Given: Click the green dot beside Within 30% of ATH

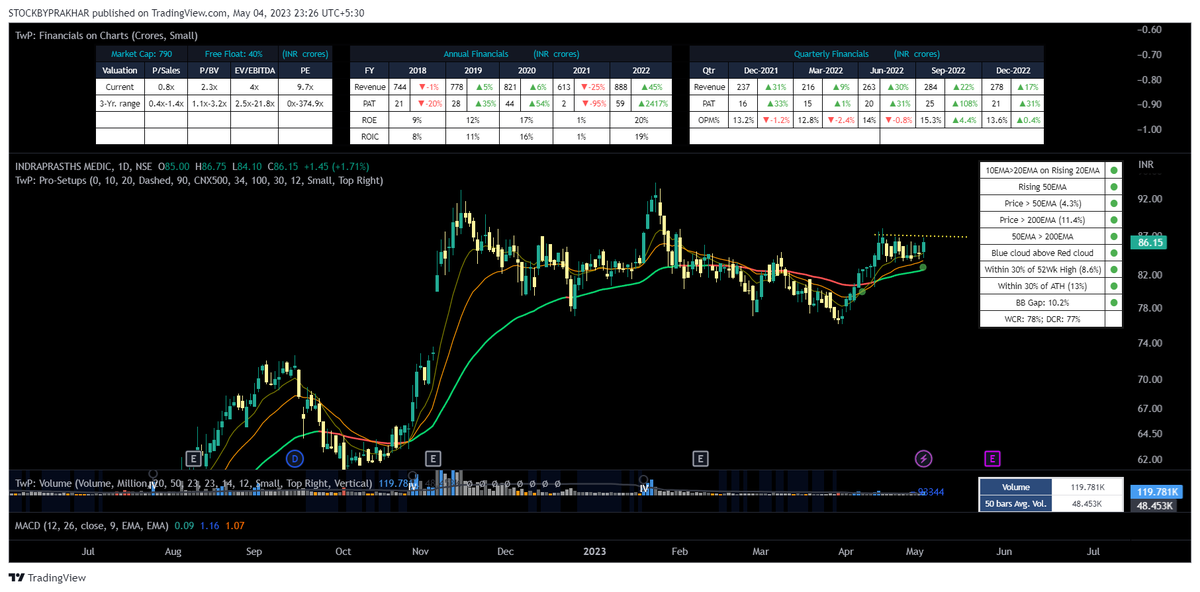Looking at the screenshot, I should (x=1113, y=286).
